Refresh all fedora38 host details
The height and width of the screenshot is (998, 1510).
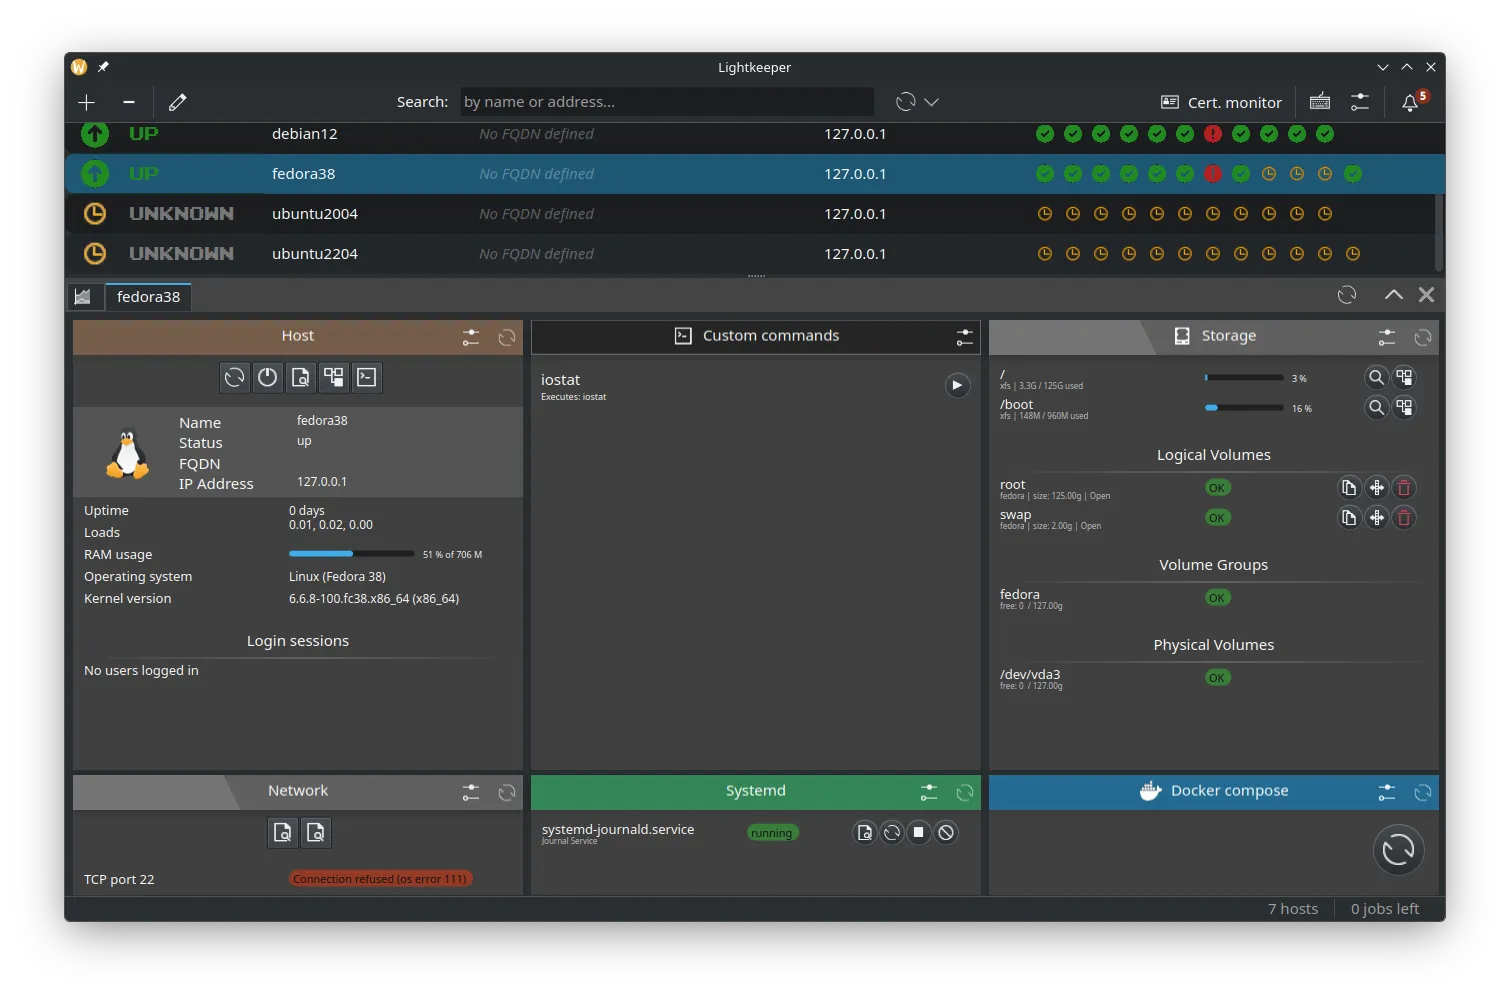point(1347,295)
